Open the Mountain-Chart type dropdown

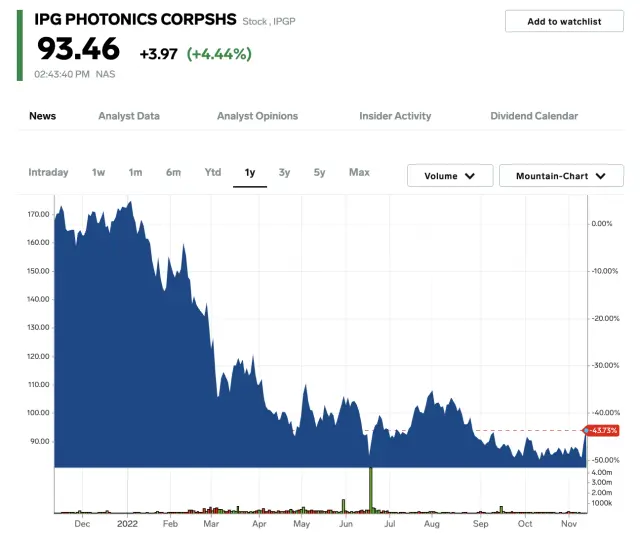[561, 176]
